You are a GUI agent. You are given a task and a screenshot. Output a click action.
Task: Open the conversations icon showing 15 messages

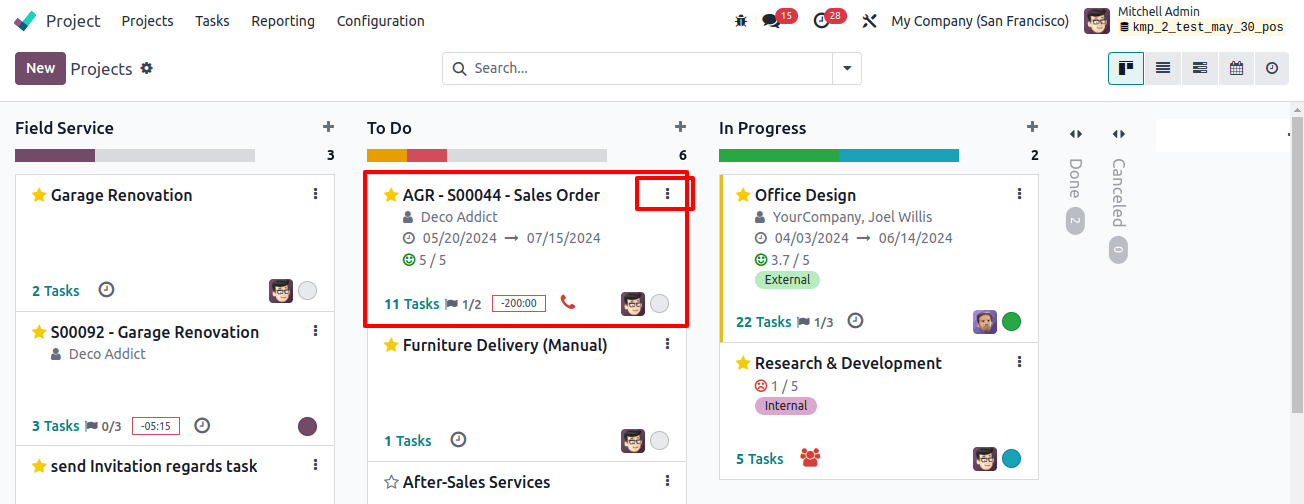(771, 20)
